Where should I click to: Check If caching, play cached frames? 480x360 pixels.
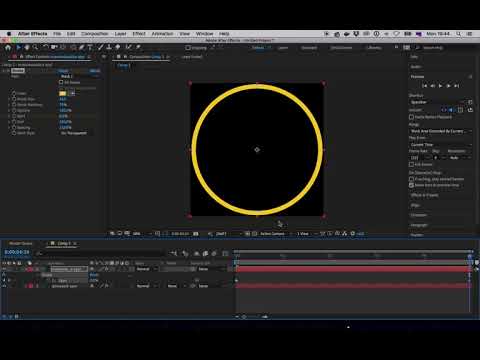click(x=411, y=179)
